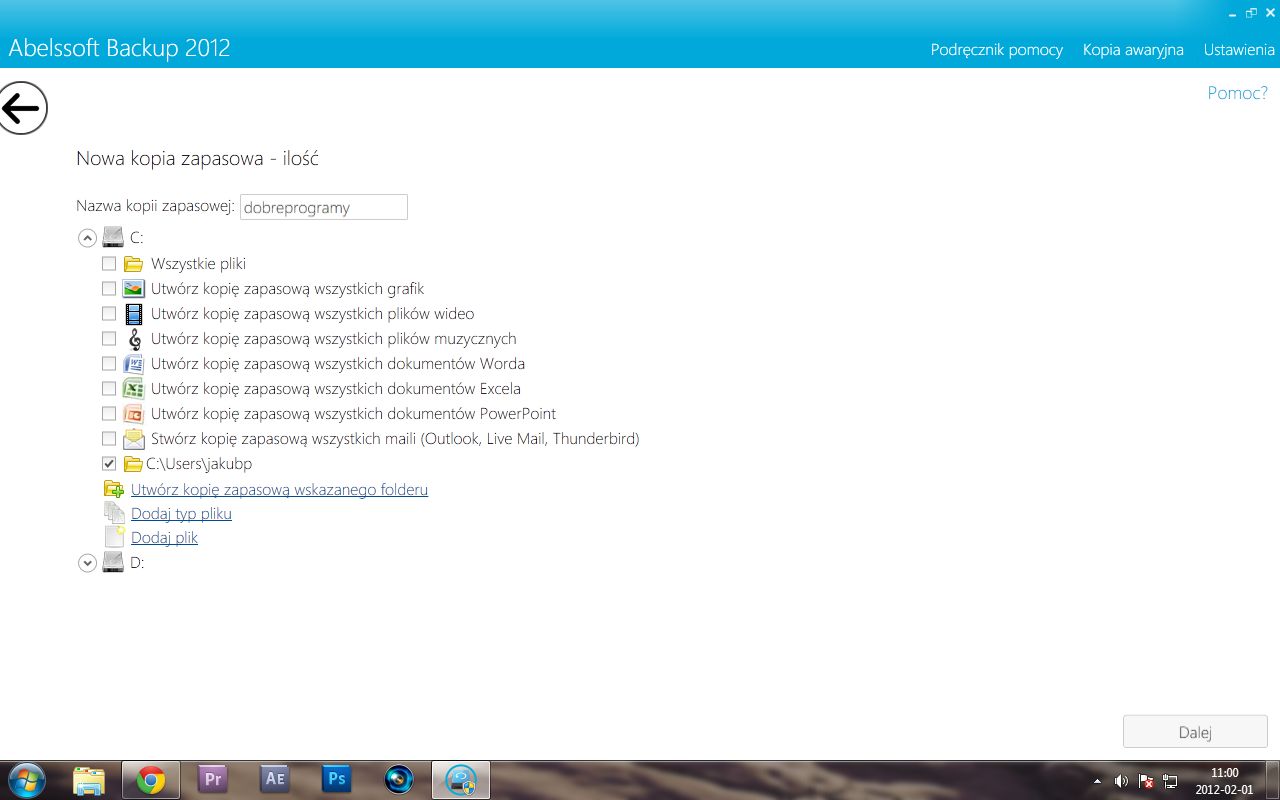Viewport: 1280px width, 800px height.
Task: Show hidden tray icons arrow
Action: [1097, 781]
